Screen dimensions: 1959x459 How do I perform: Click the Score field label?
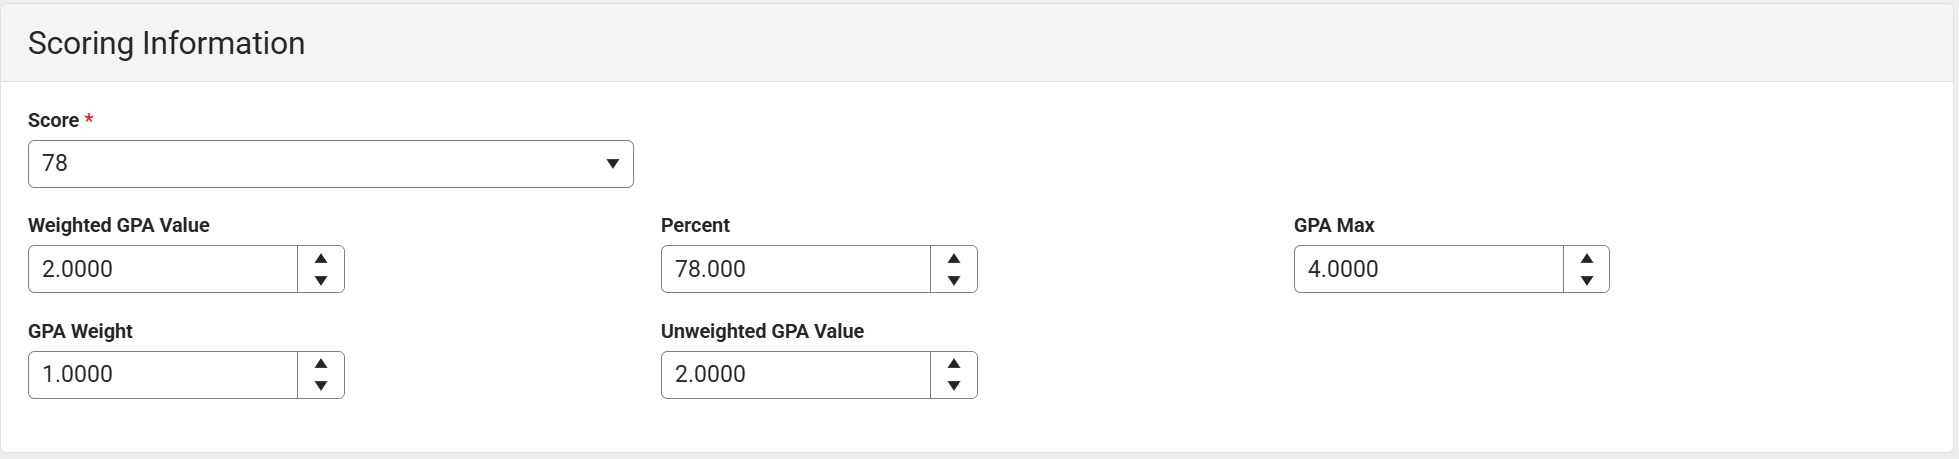point(53,120)
